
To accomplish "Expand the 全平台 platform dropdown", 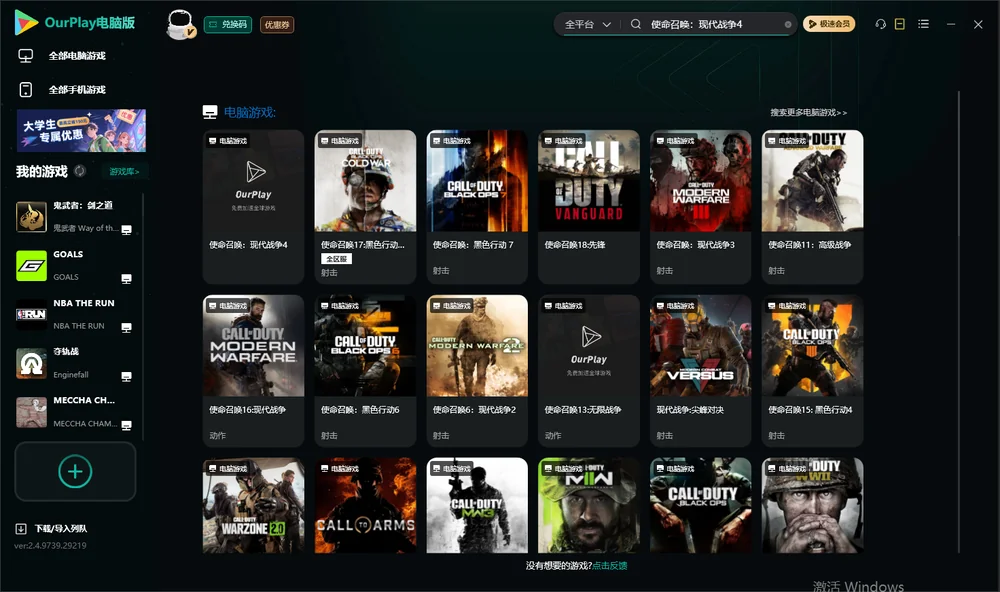I will point(587,24).
